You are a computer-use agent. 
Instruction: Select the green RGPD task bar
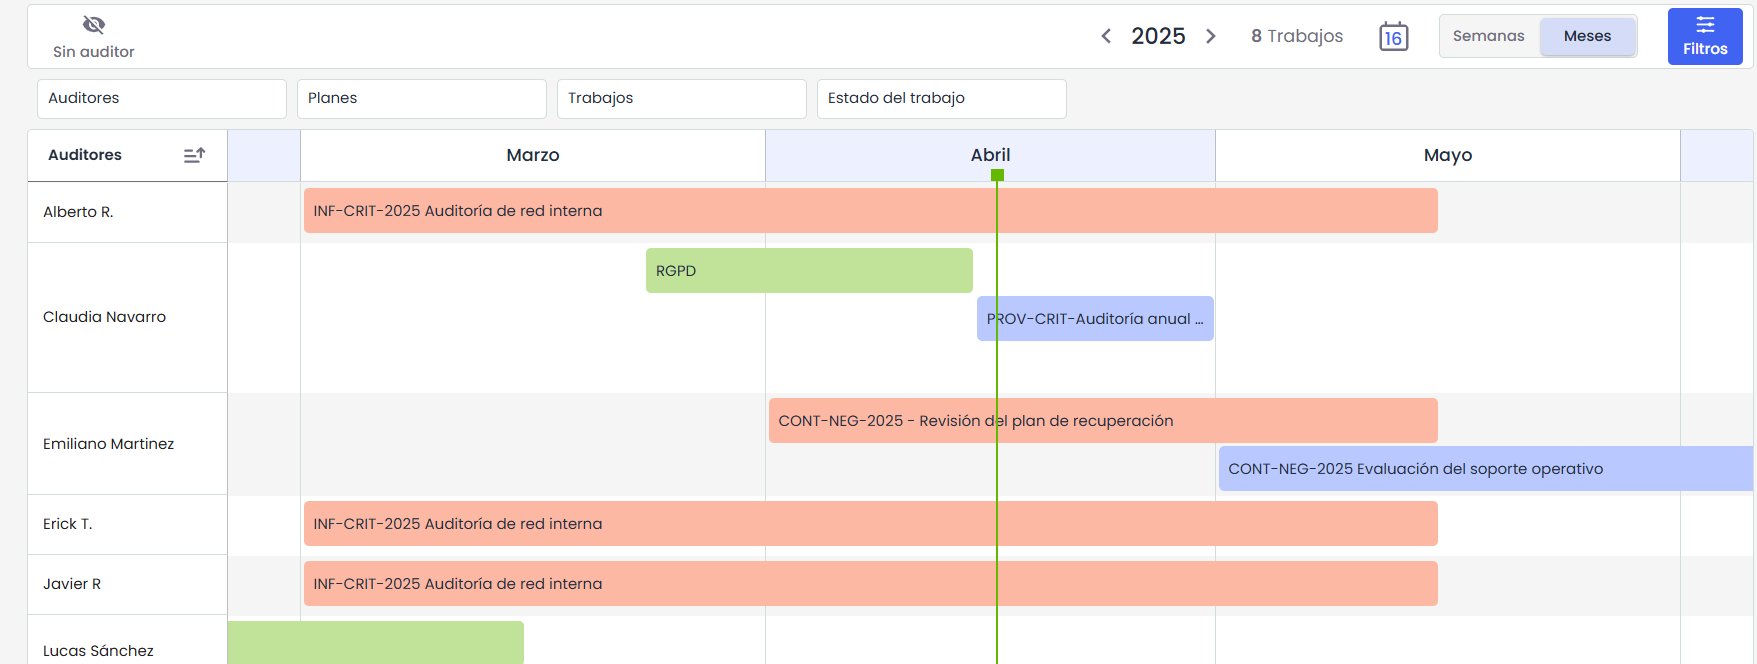coord(808,271)
